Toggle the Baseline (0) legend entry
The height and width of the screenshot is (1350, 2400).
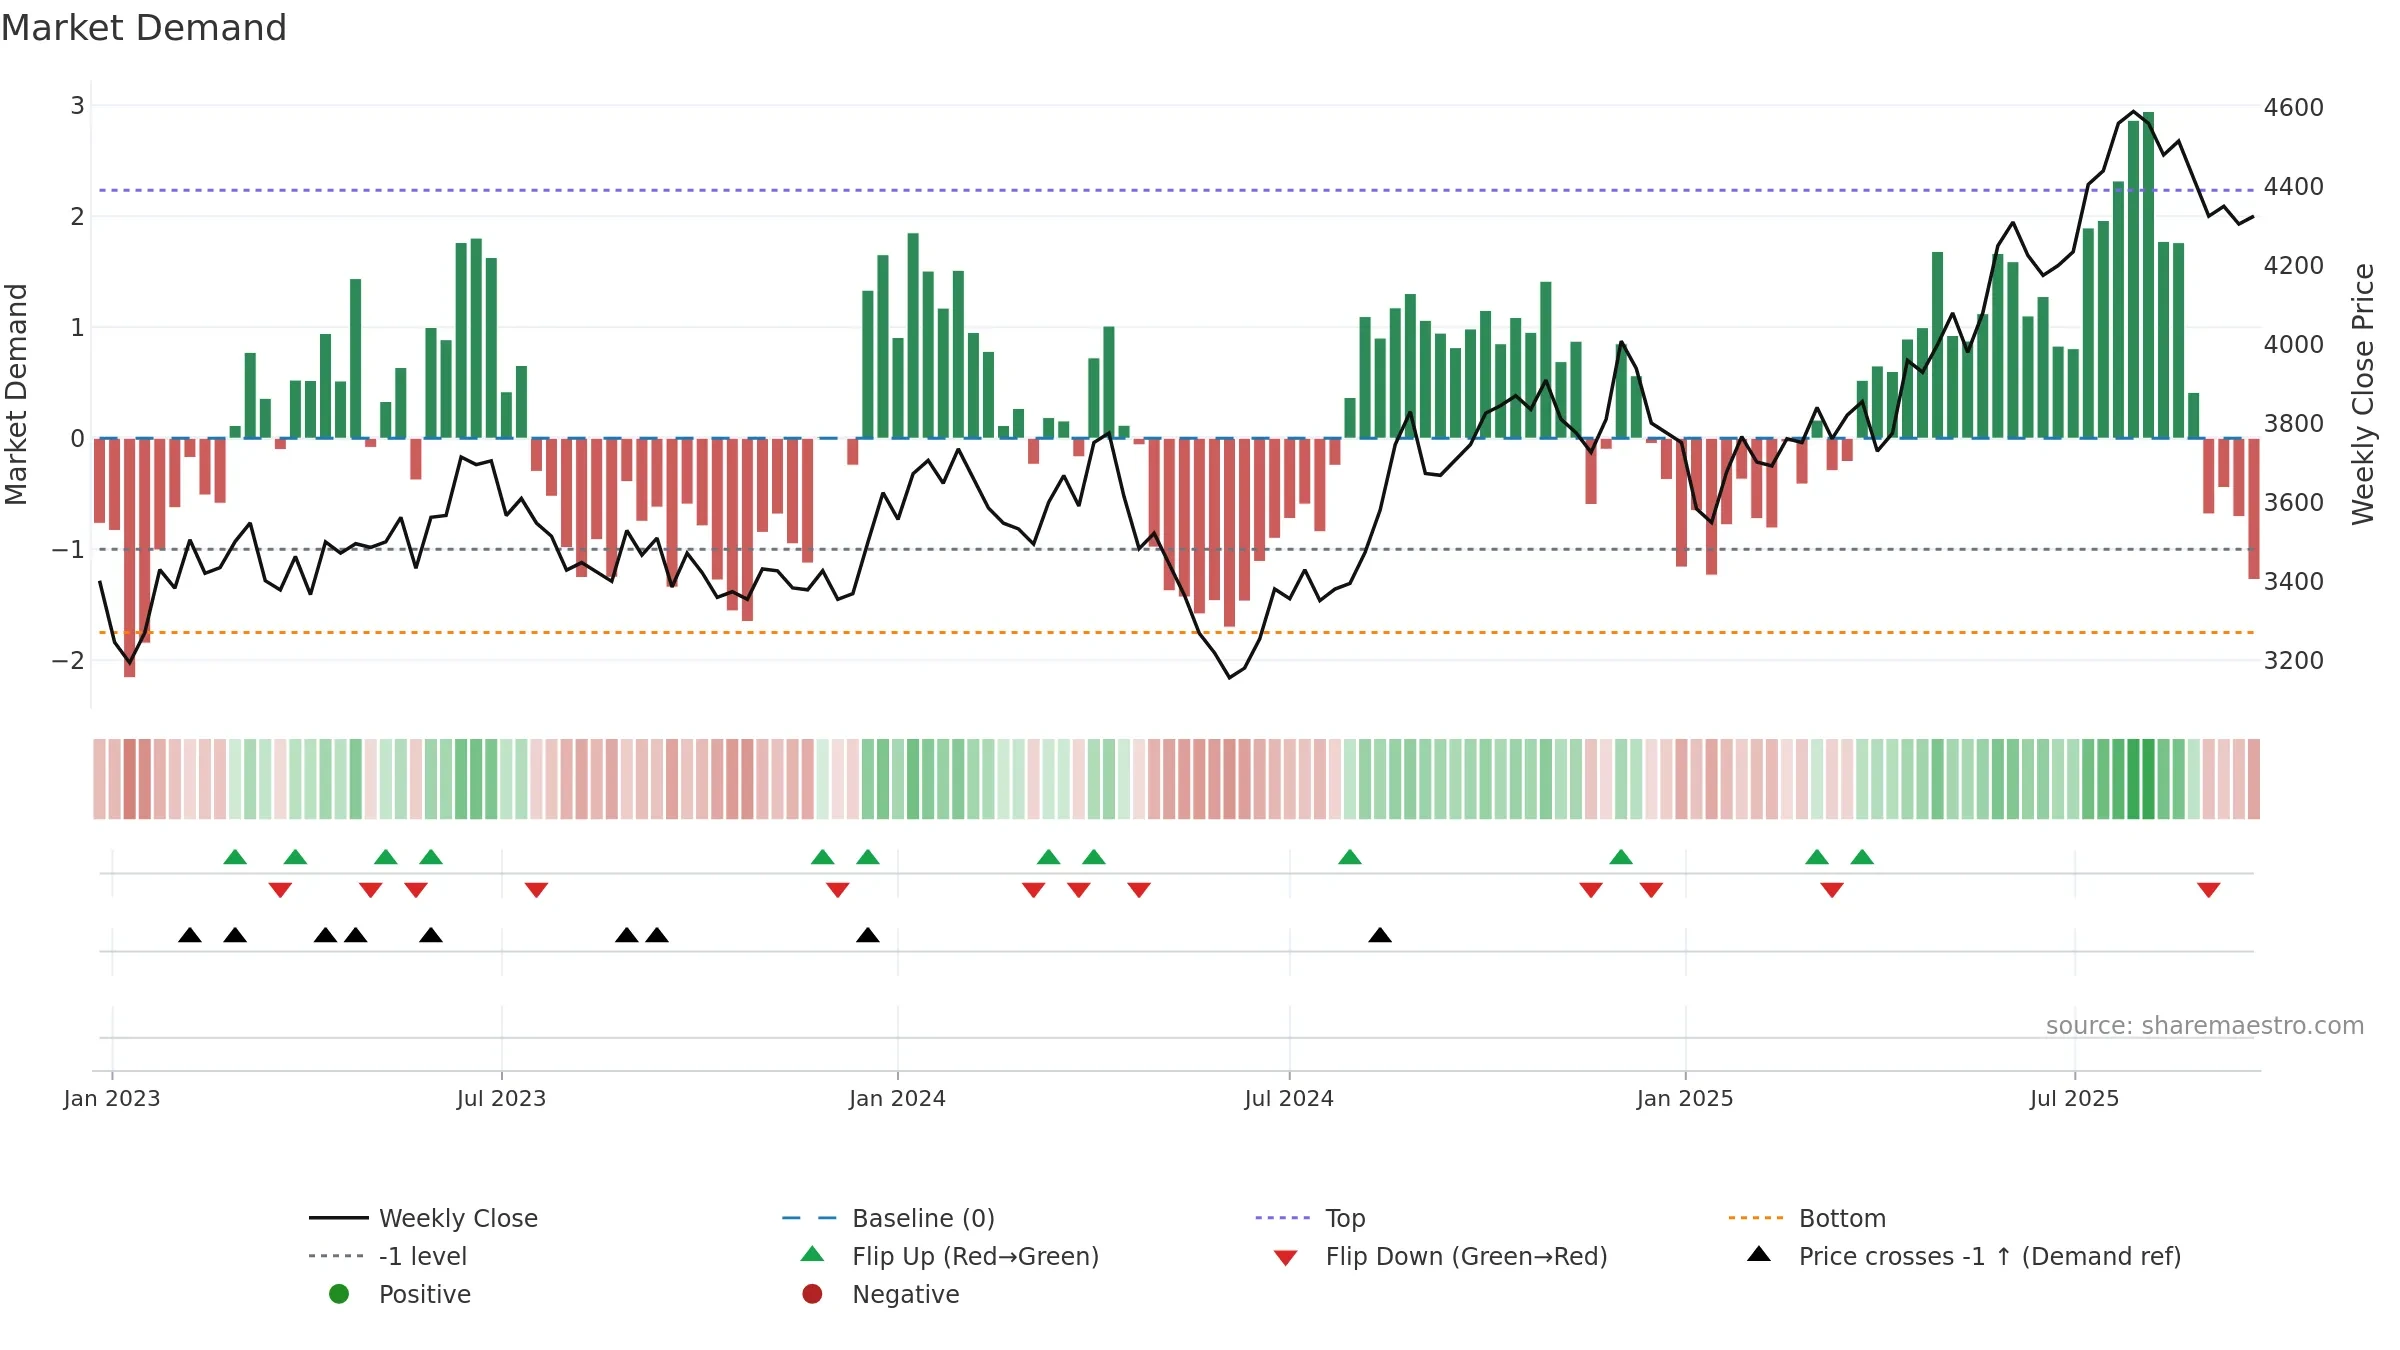point(888,1218)
